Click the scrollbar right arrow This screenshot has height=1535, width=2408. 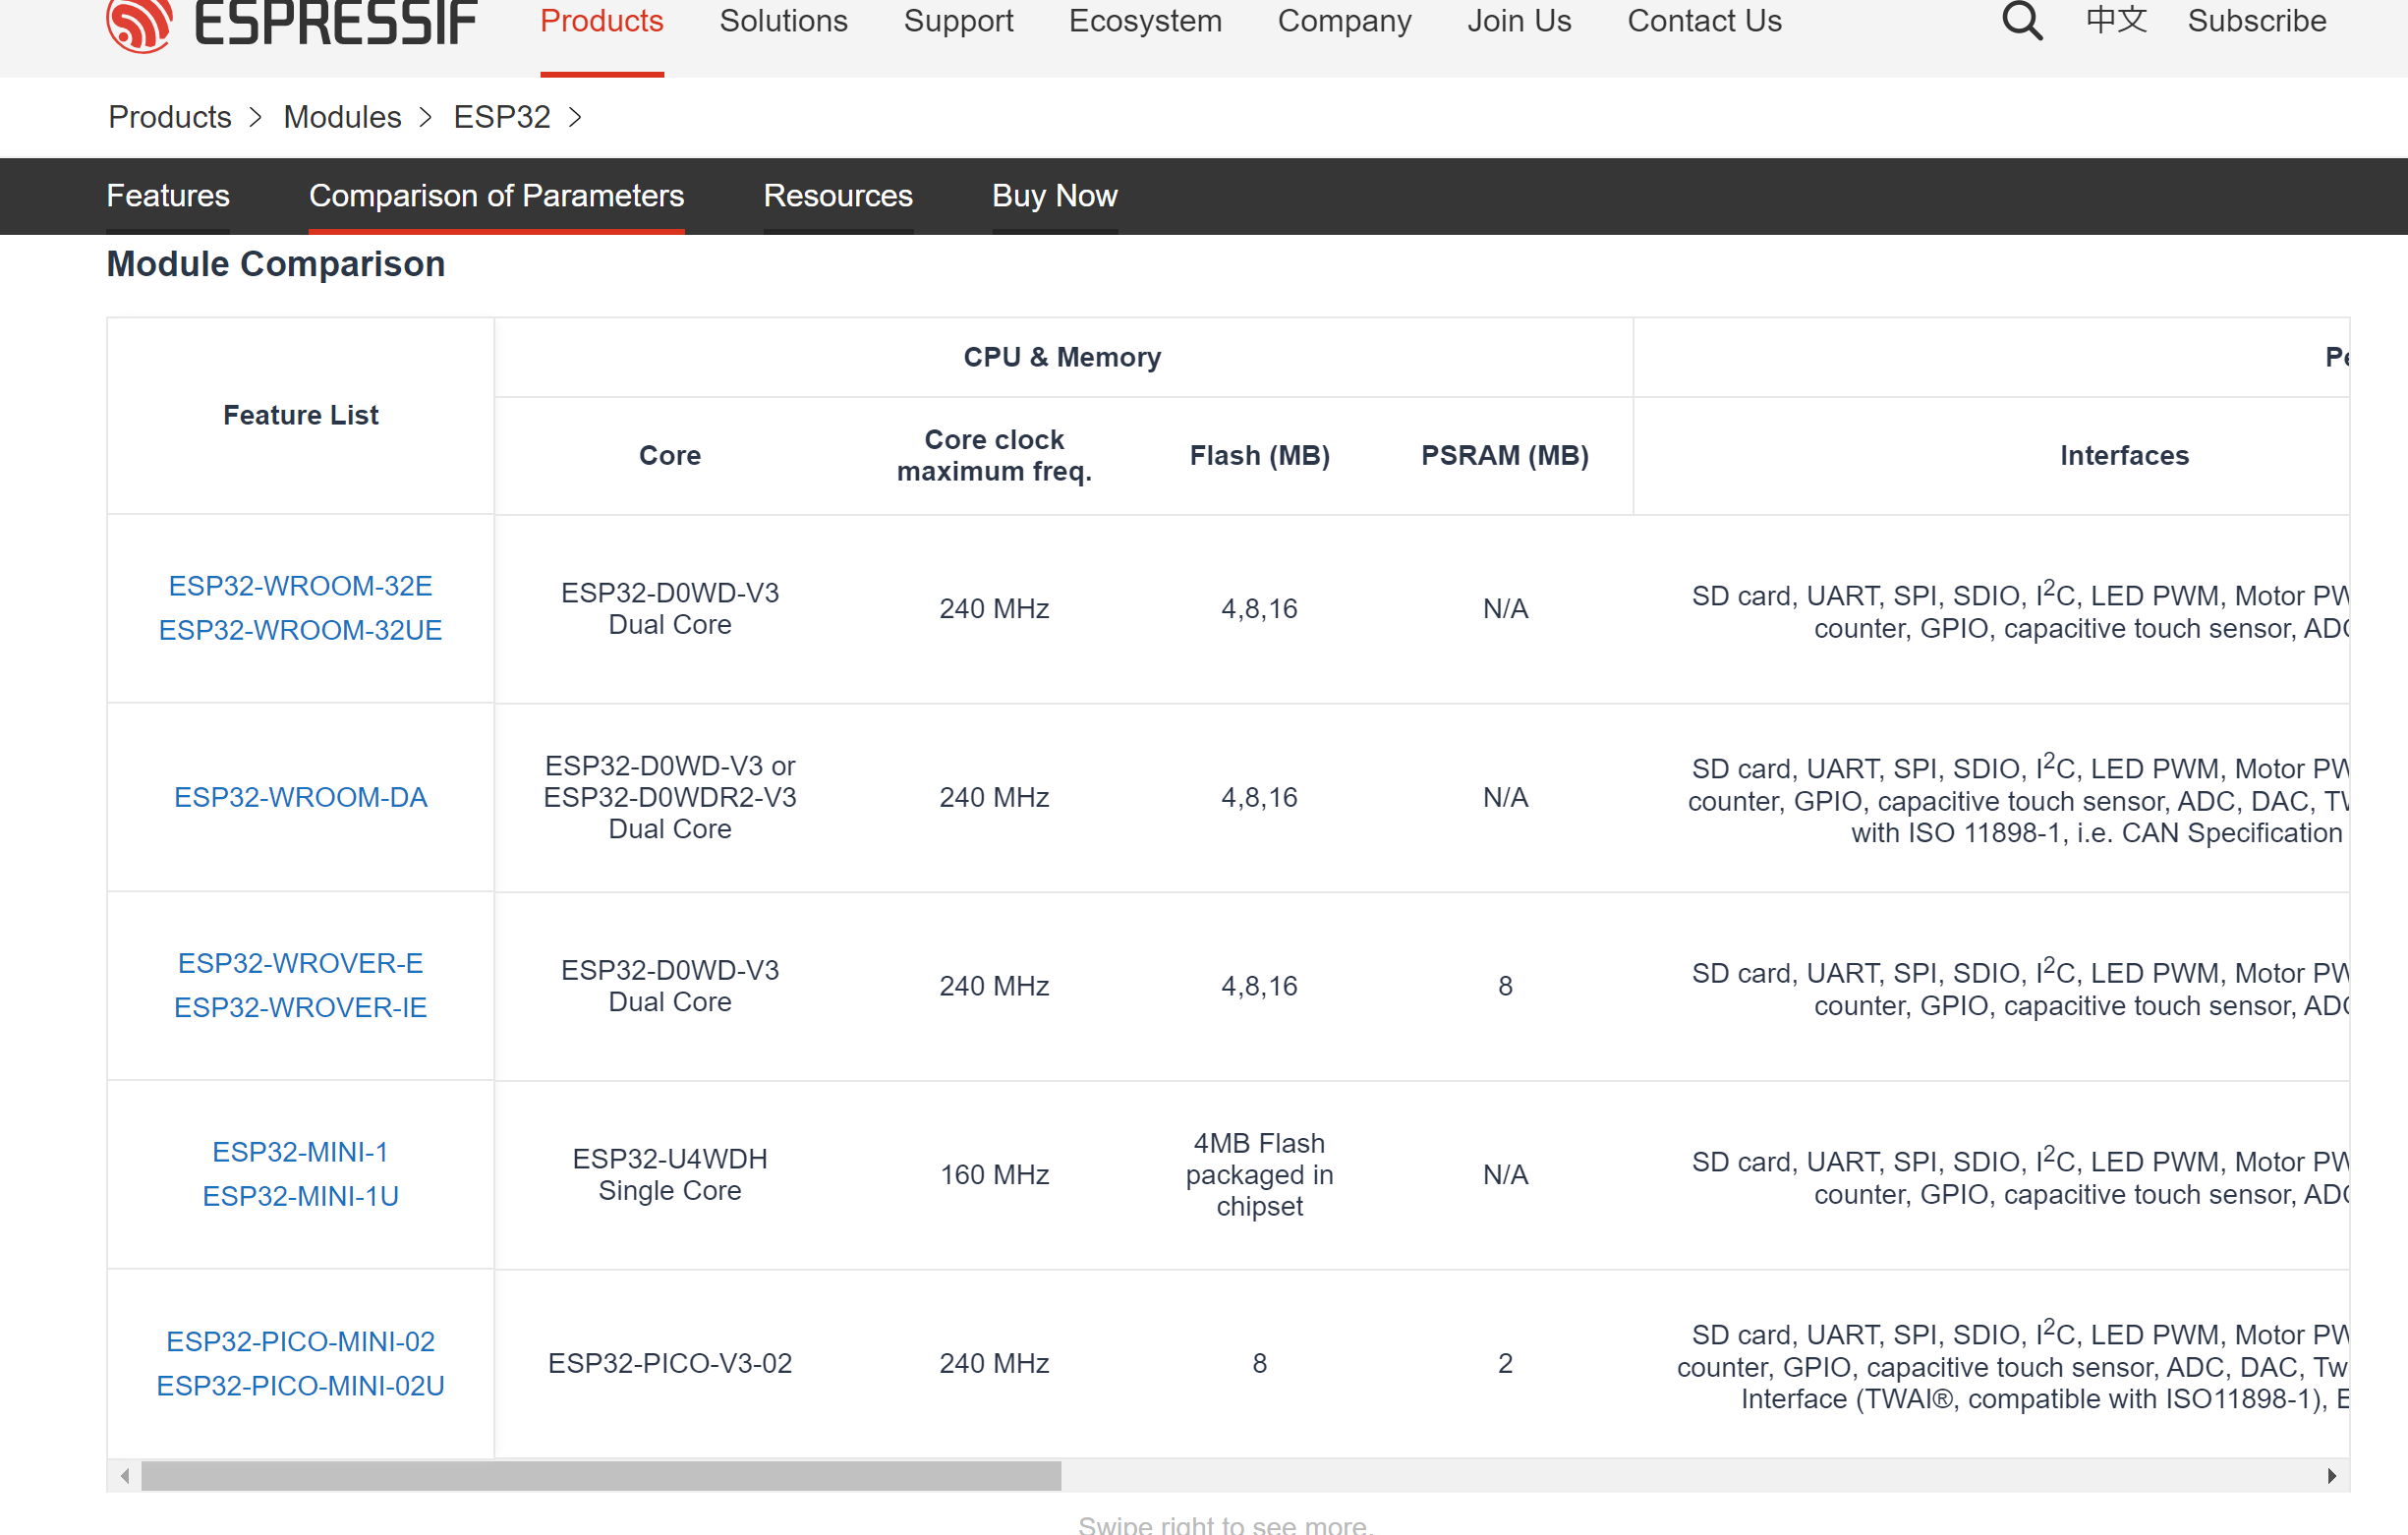(x=2331, y=1475)
